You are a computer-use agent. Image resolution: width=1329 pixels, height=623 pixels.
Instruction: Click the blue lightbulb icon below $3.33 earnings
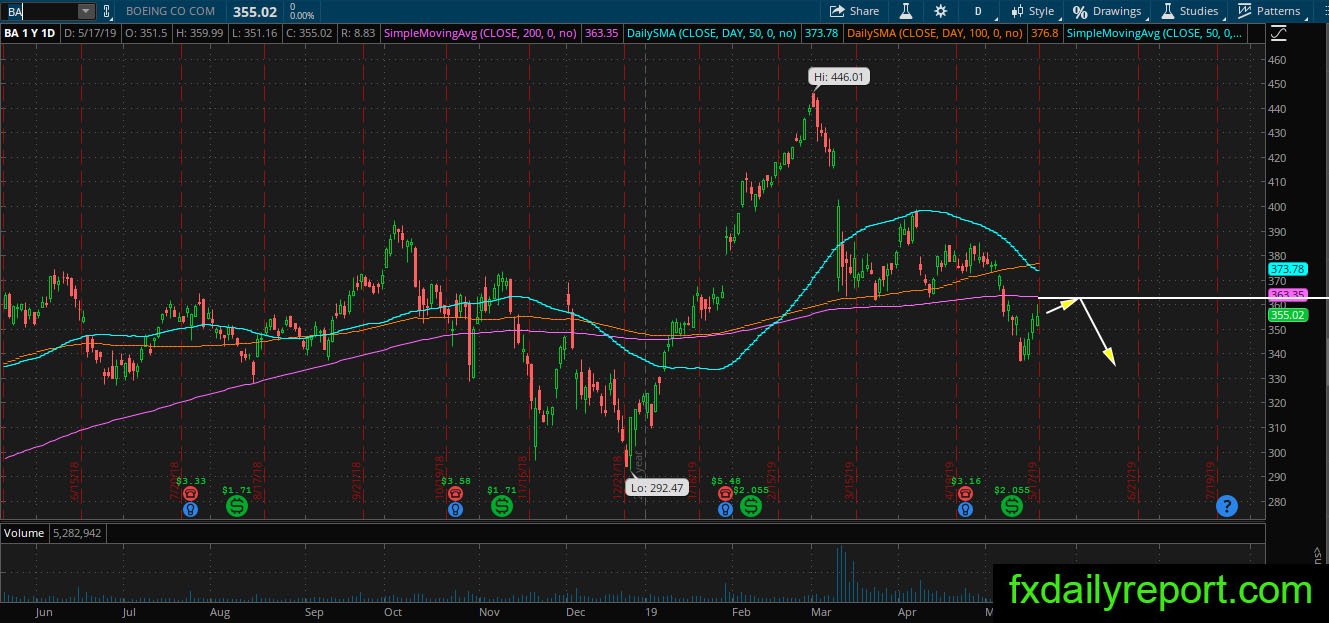pyautogui.click(x=190, y=509)
